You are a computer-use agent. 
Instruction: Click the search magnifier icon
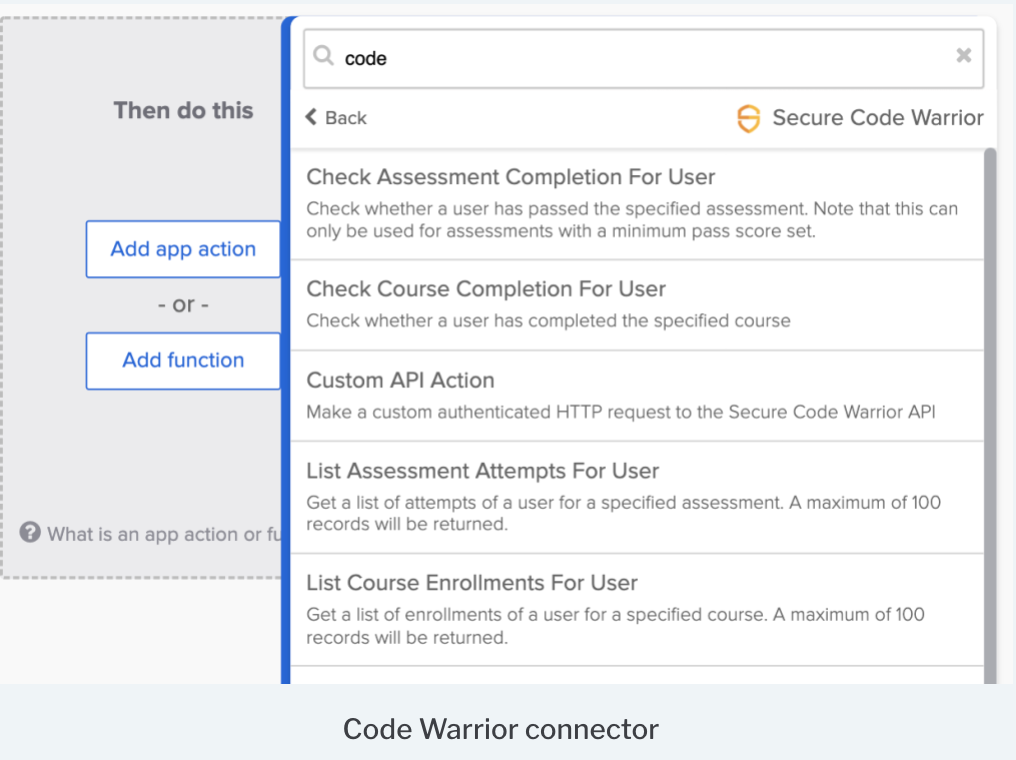(323, 57)
